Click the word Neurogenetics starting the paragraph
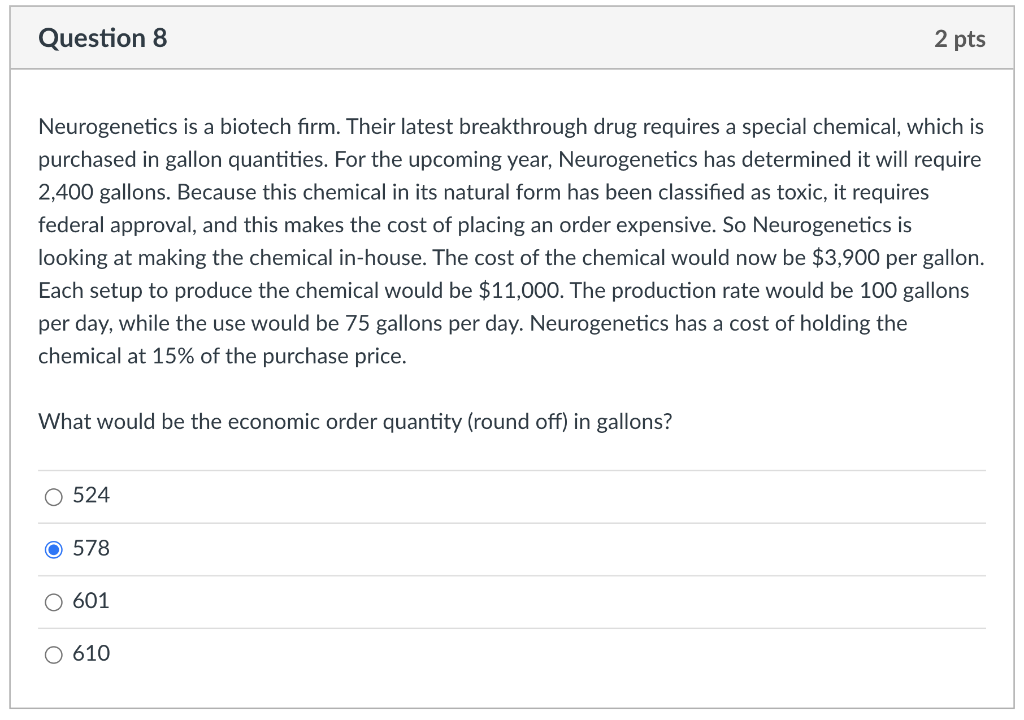 [108, 127]
